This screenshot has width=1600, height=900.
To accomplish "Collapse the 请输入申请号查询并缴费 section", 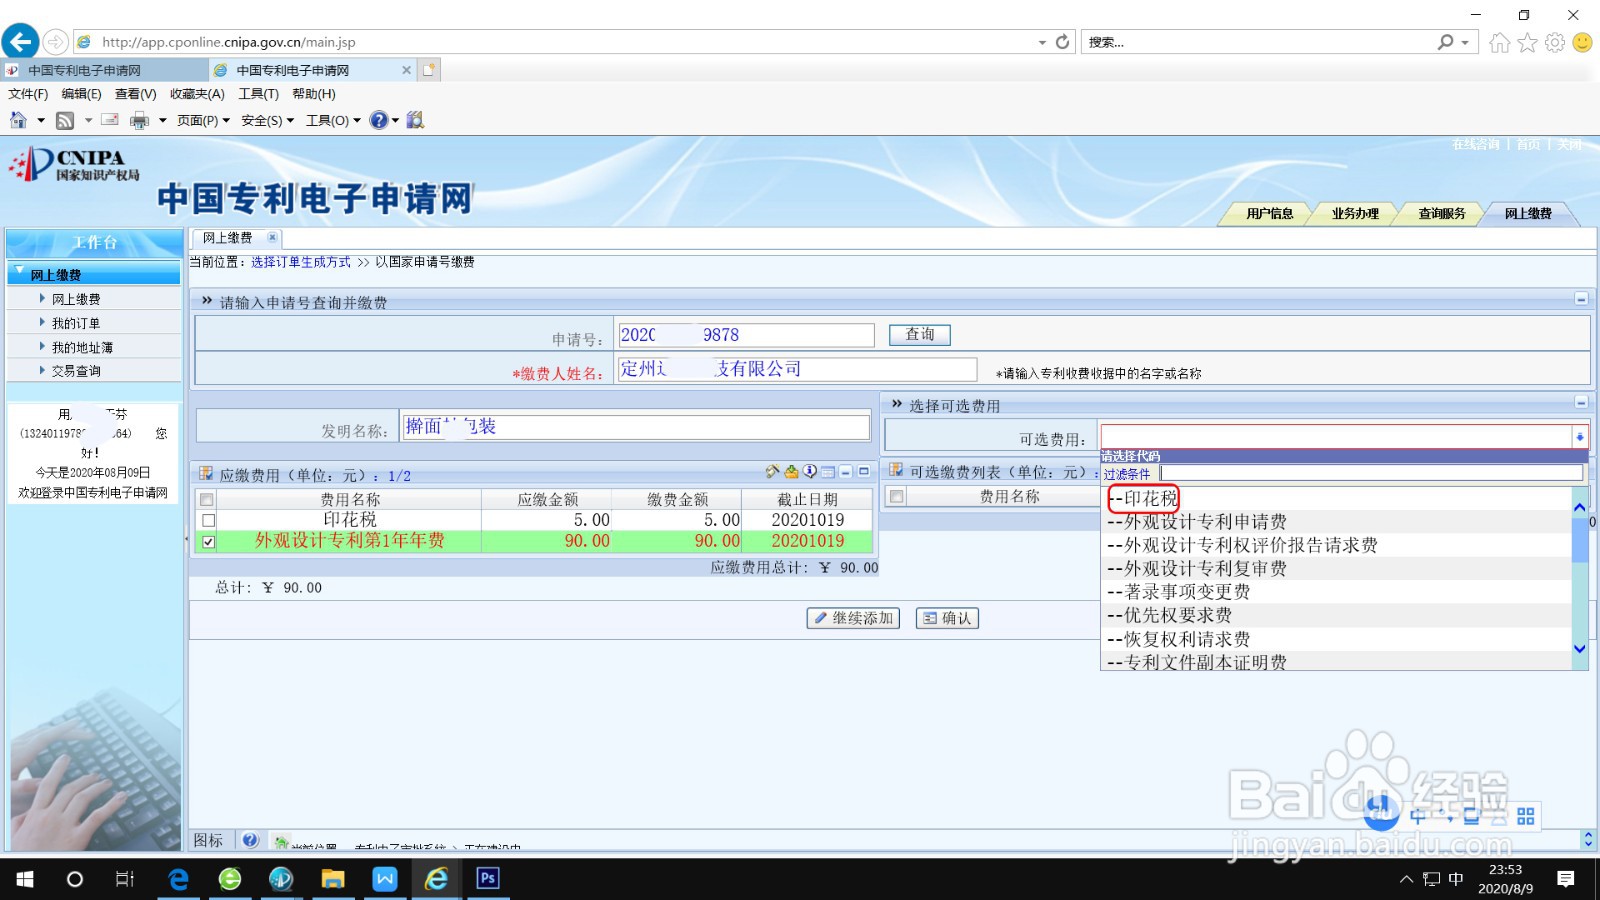I will (x=1581, y=299).
